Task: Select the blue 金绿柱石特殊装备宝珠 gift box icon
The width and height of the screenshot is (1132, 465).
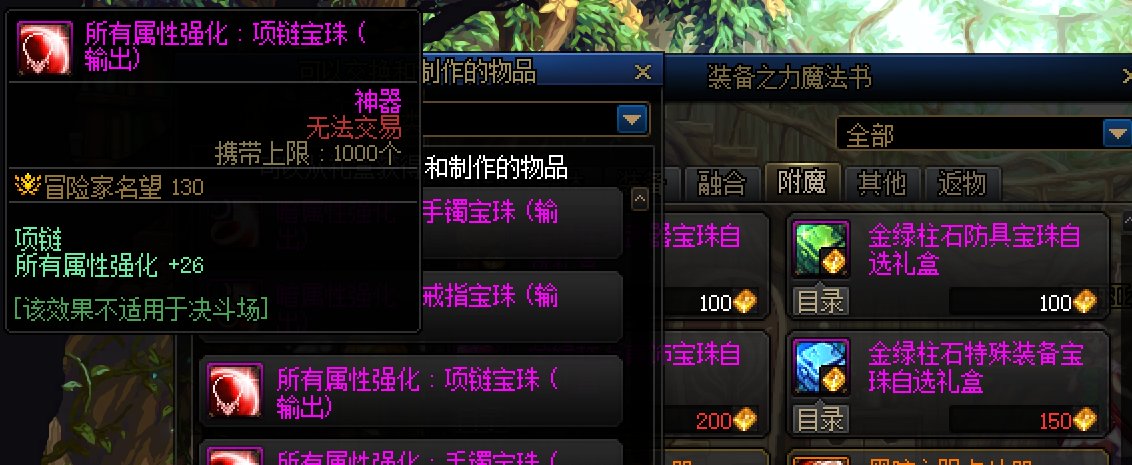Action: pos(821,366)
